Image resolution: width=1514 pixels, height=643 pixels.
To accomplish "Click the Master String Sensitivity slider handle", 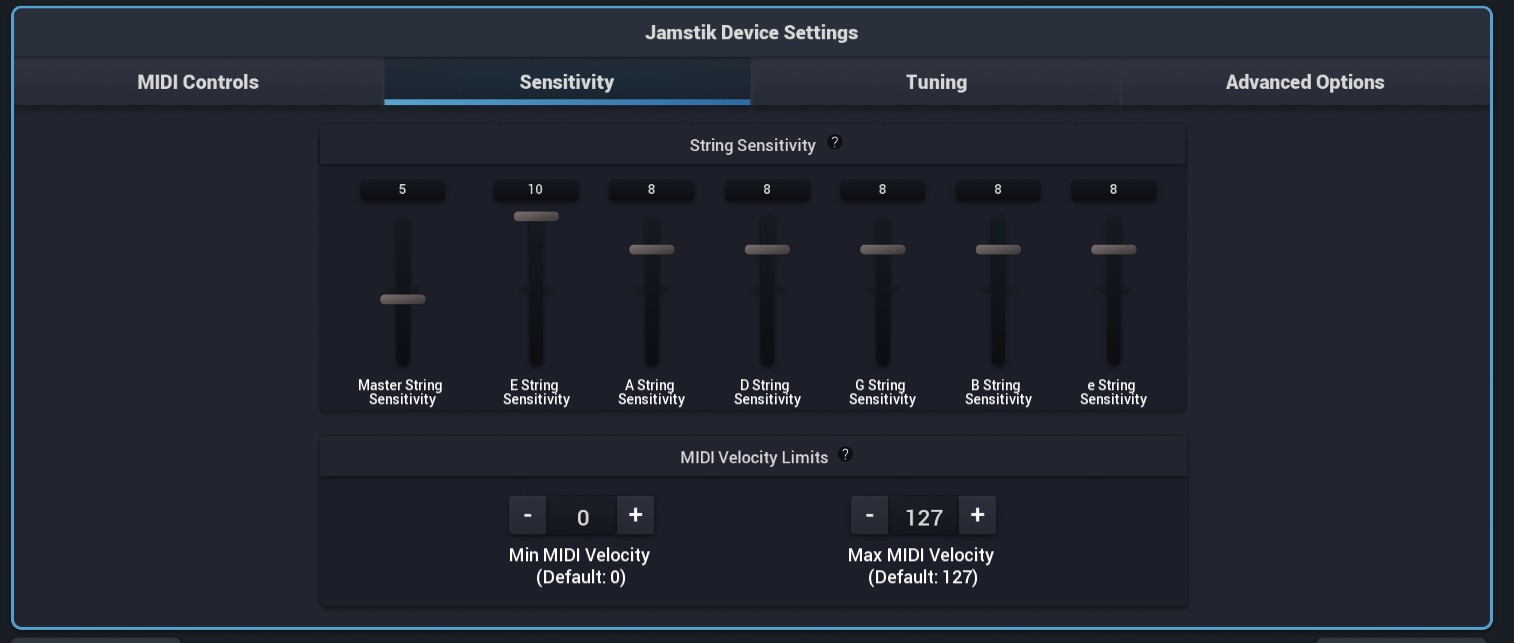I will pos(403,299).
